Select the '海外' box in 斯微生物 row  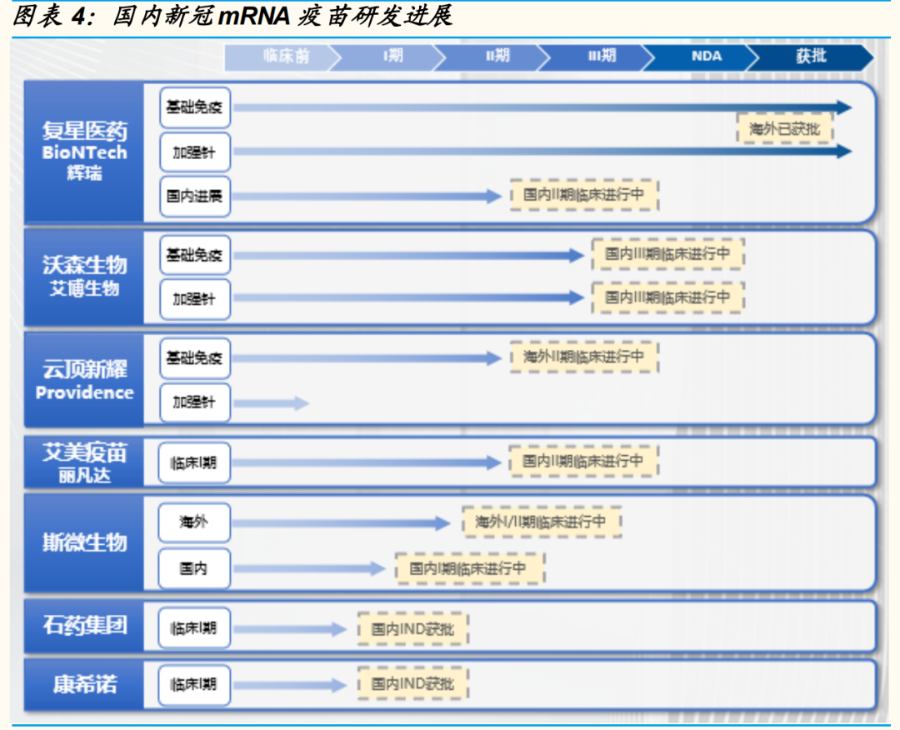(x=194, y=522)
